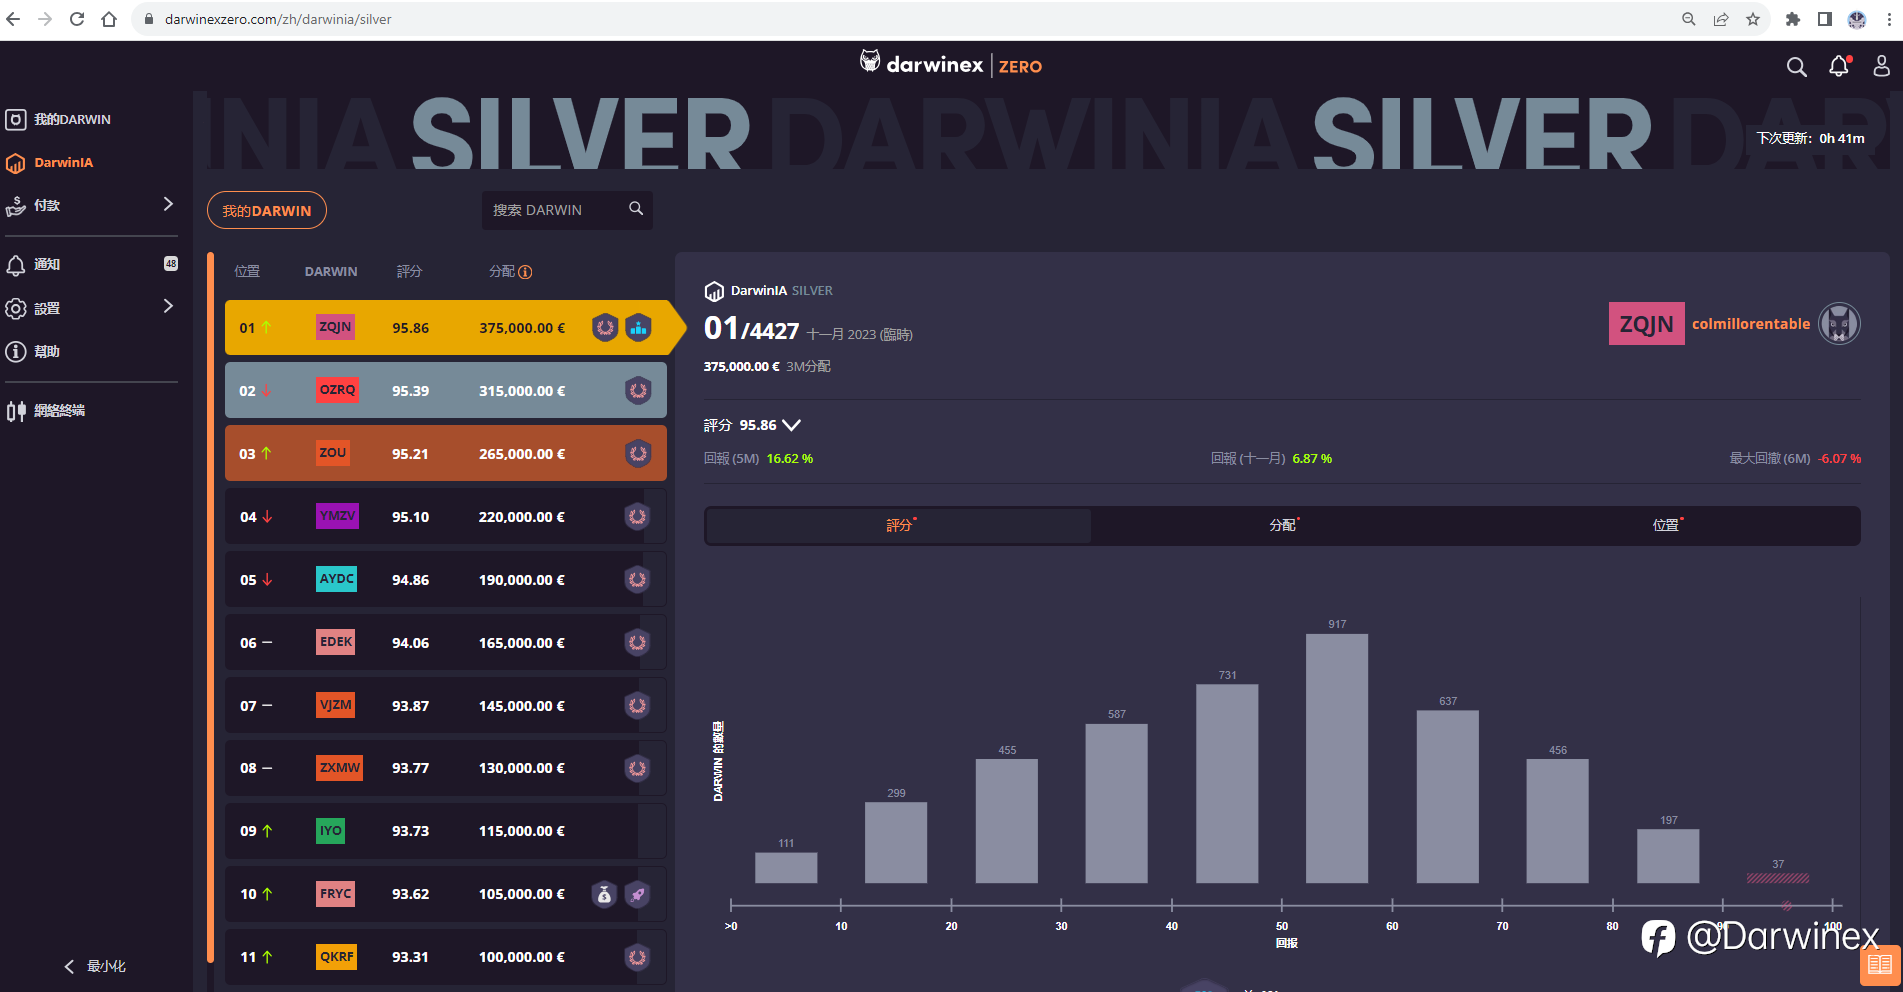Open the orange book icon at bottom right
1903x992 pixels.
click(1880, 965)
